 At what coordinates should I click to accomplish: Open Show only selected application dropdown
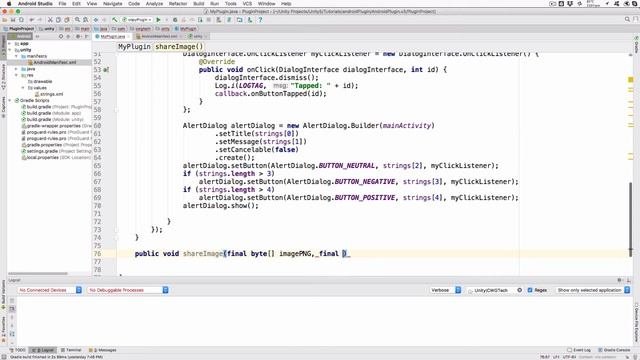(x=593, y=290)
